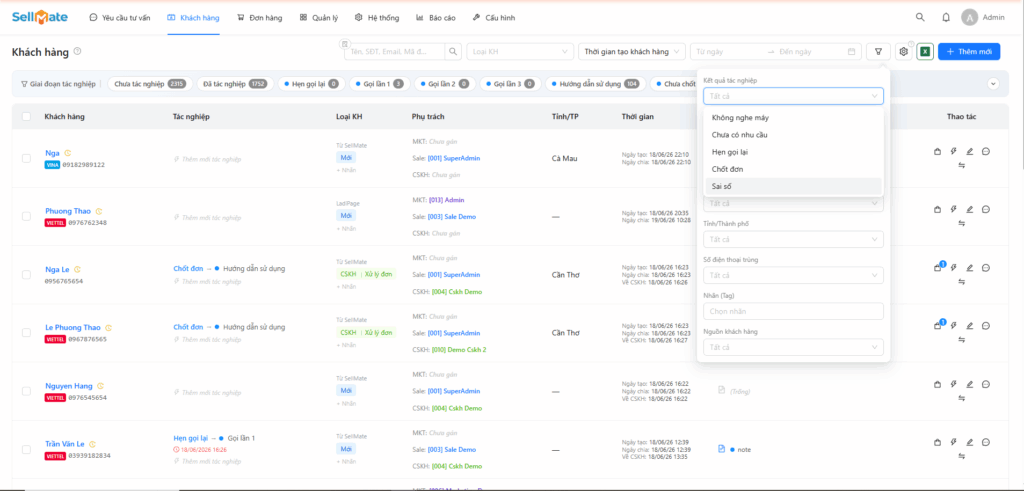Open the gear column settings button
The image size is (1024, 491).
pos(904,52)
